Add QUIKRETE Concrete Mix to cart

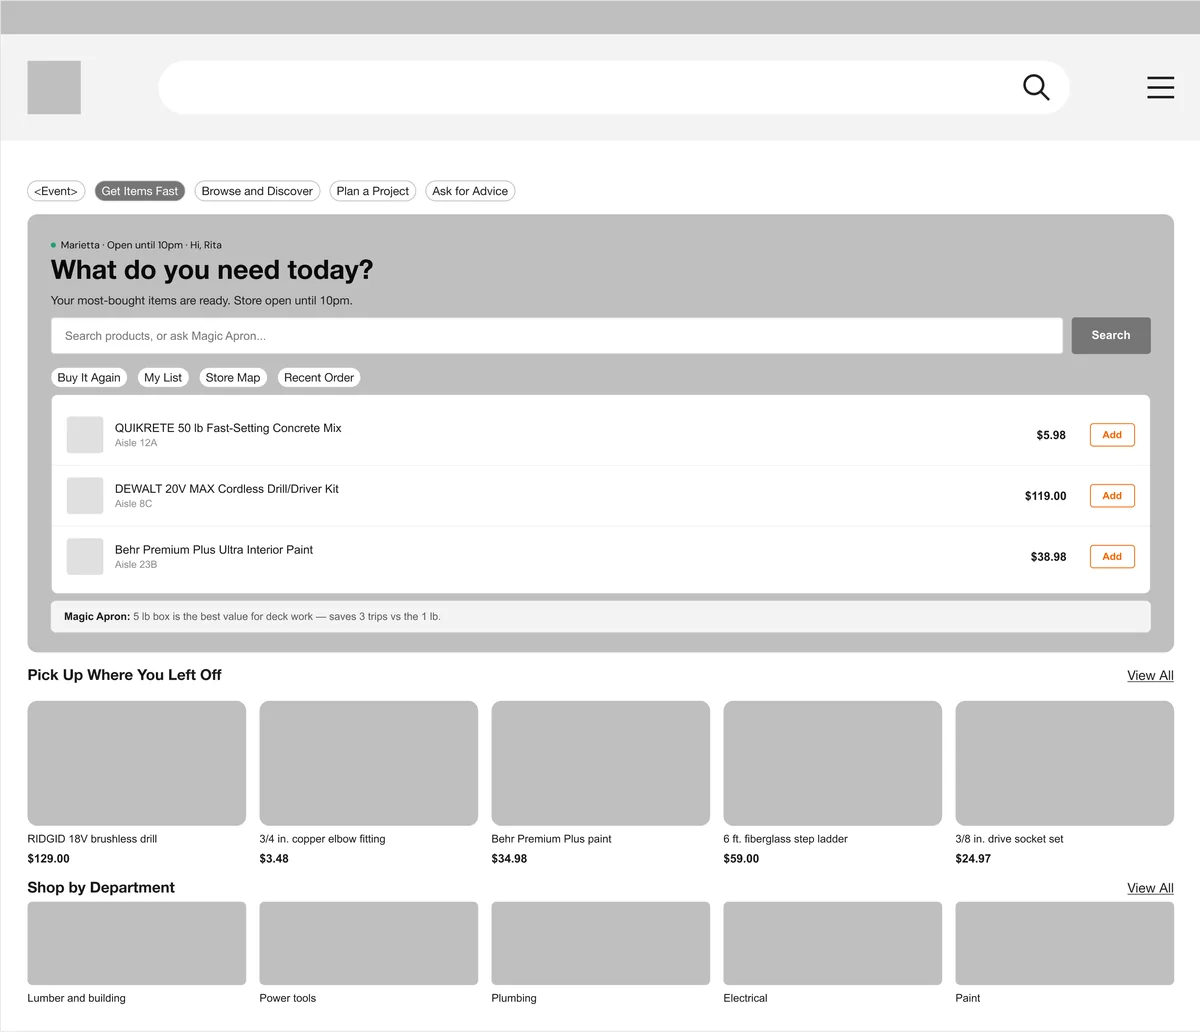(x=1112, y=435)
